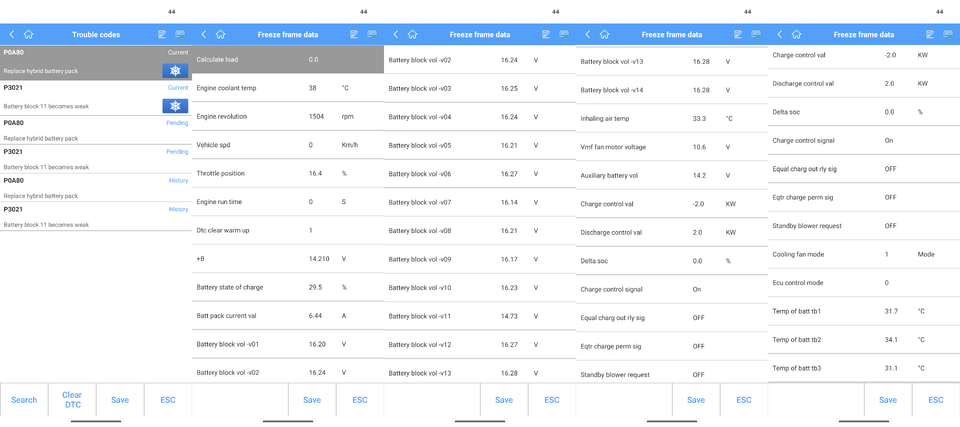Select the Engine revolution 1504 rpm row

point(288,116)
